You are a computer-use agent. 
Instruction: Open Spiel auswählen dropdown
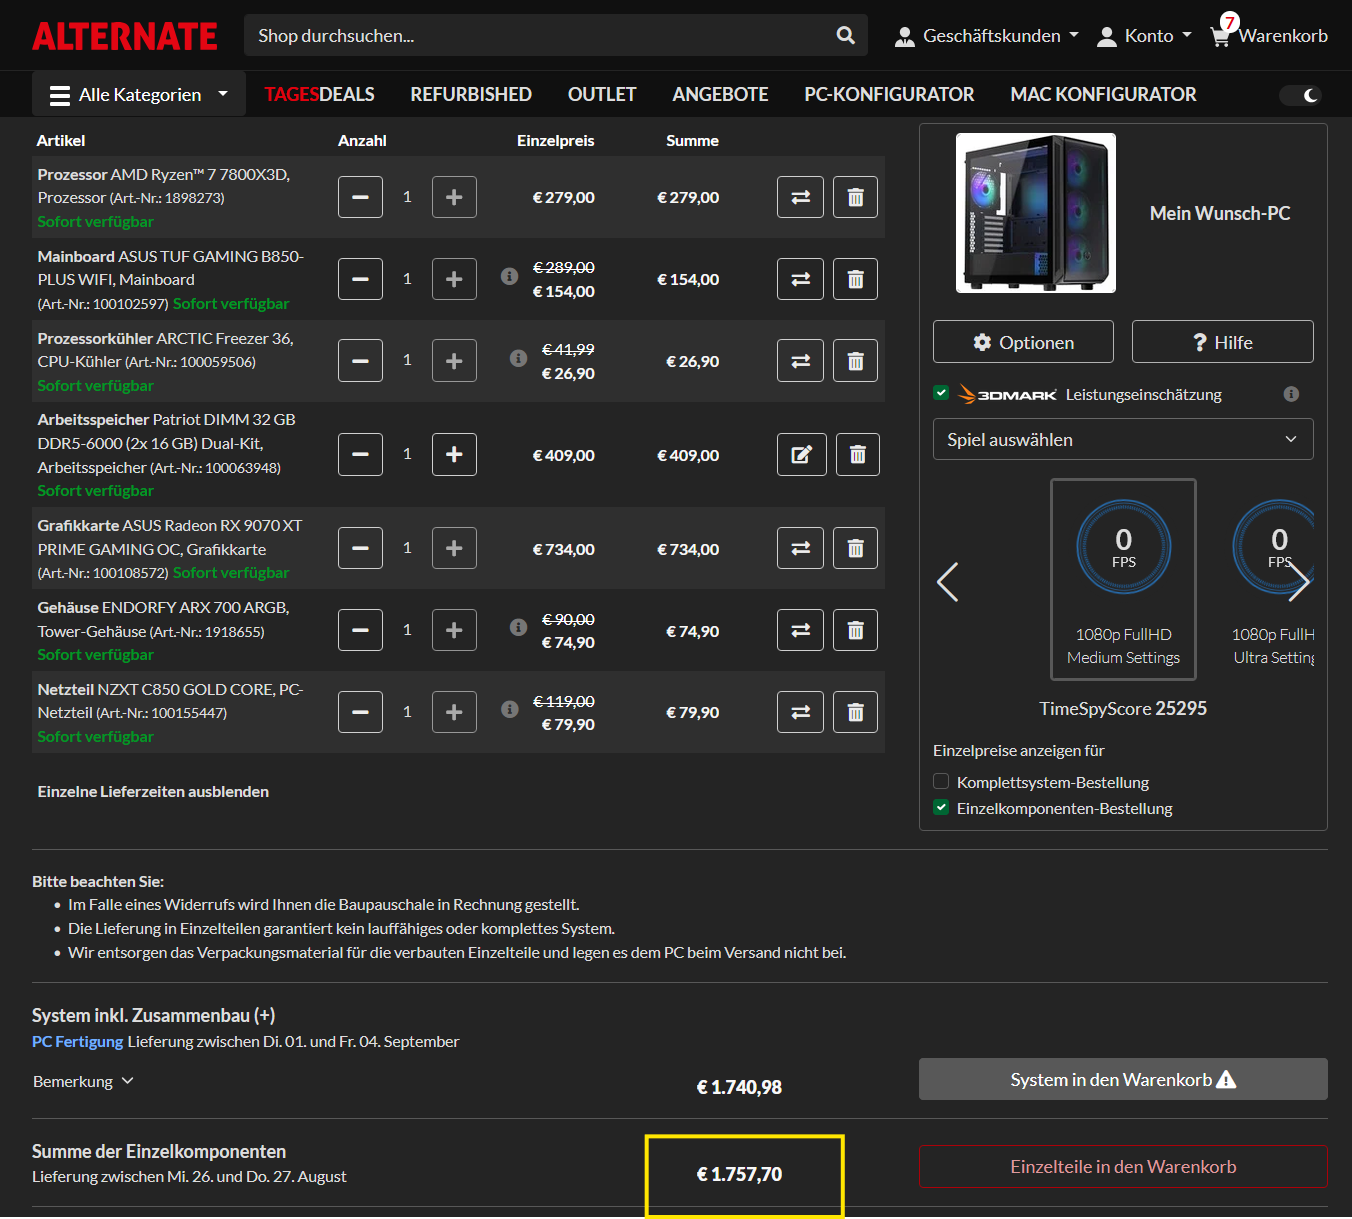pyautogui.click(x=1123, y=439)
